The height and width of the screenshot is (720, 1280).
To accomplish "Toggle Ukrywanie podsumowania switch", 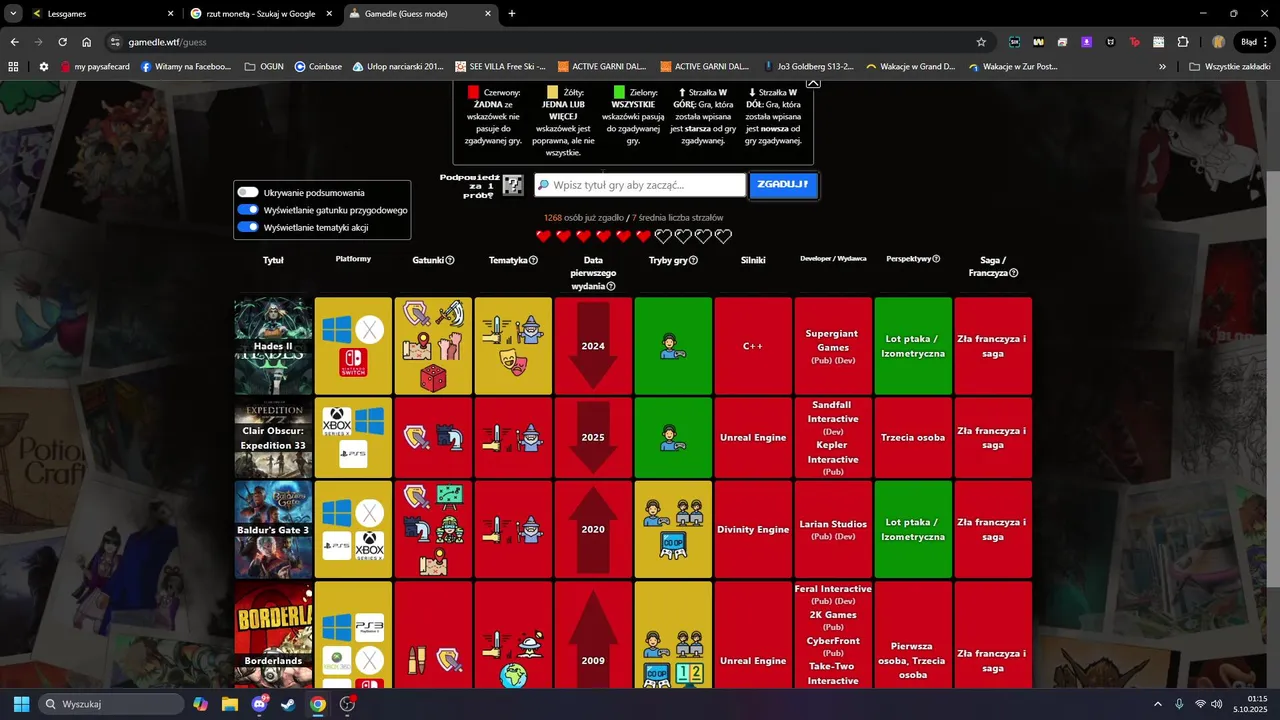I will pos(248,192).
